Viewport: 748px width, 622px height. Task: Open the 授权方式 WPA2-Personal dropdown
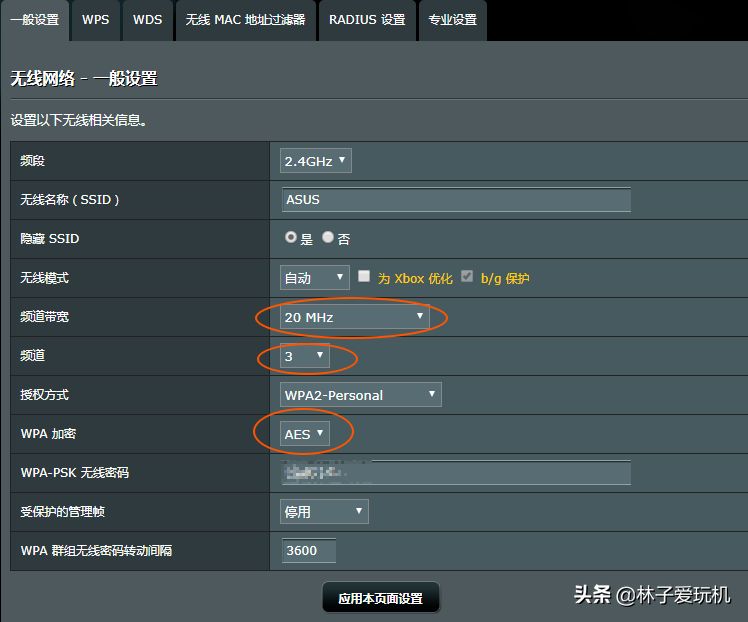point(361,395)
